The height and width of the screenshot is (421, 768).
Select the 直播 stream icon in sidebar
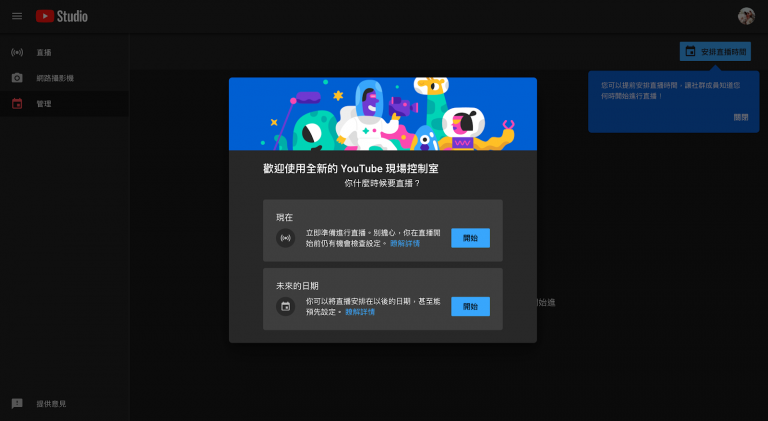click(17, 52)
